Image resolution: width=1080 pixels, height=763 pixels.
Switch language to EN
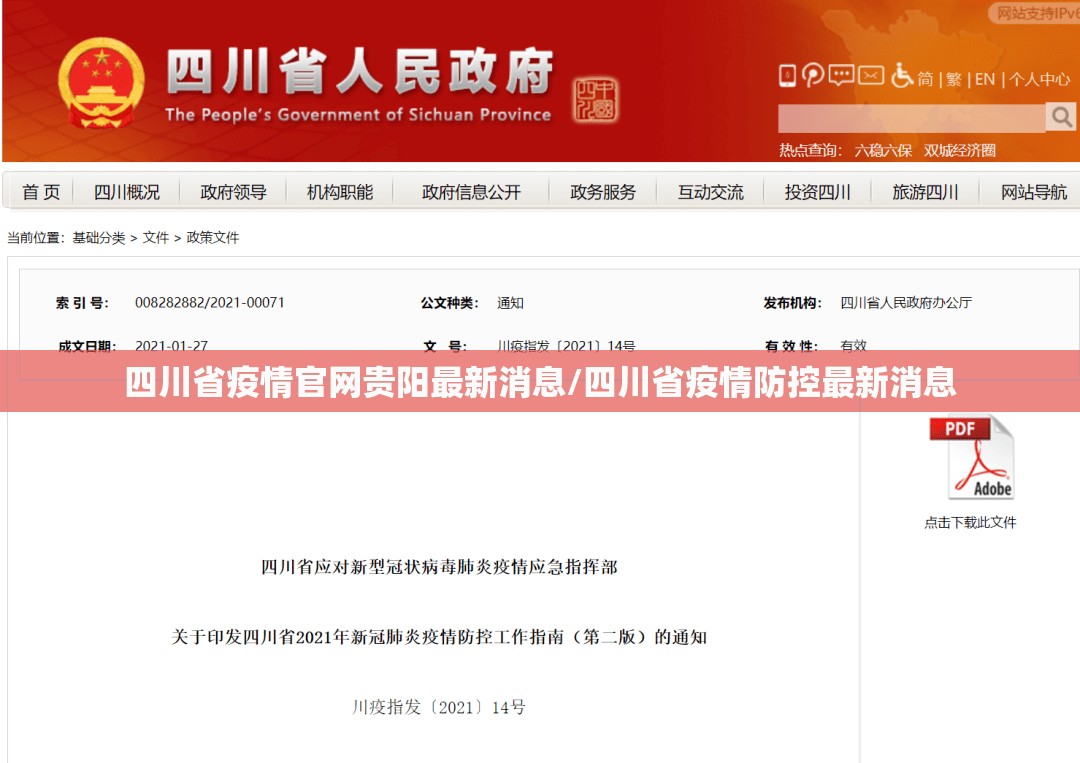click(985, 79)
